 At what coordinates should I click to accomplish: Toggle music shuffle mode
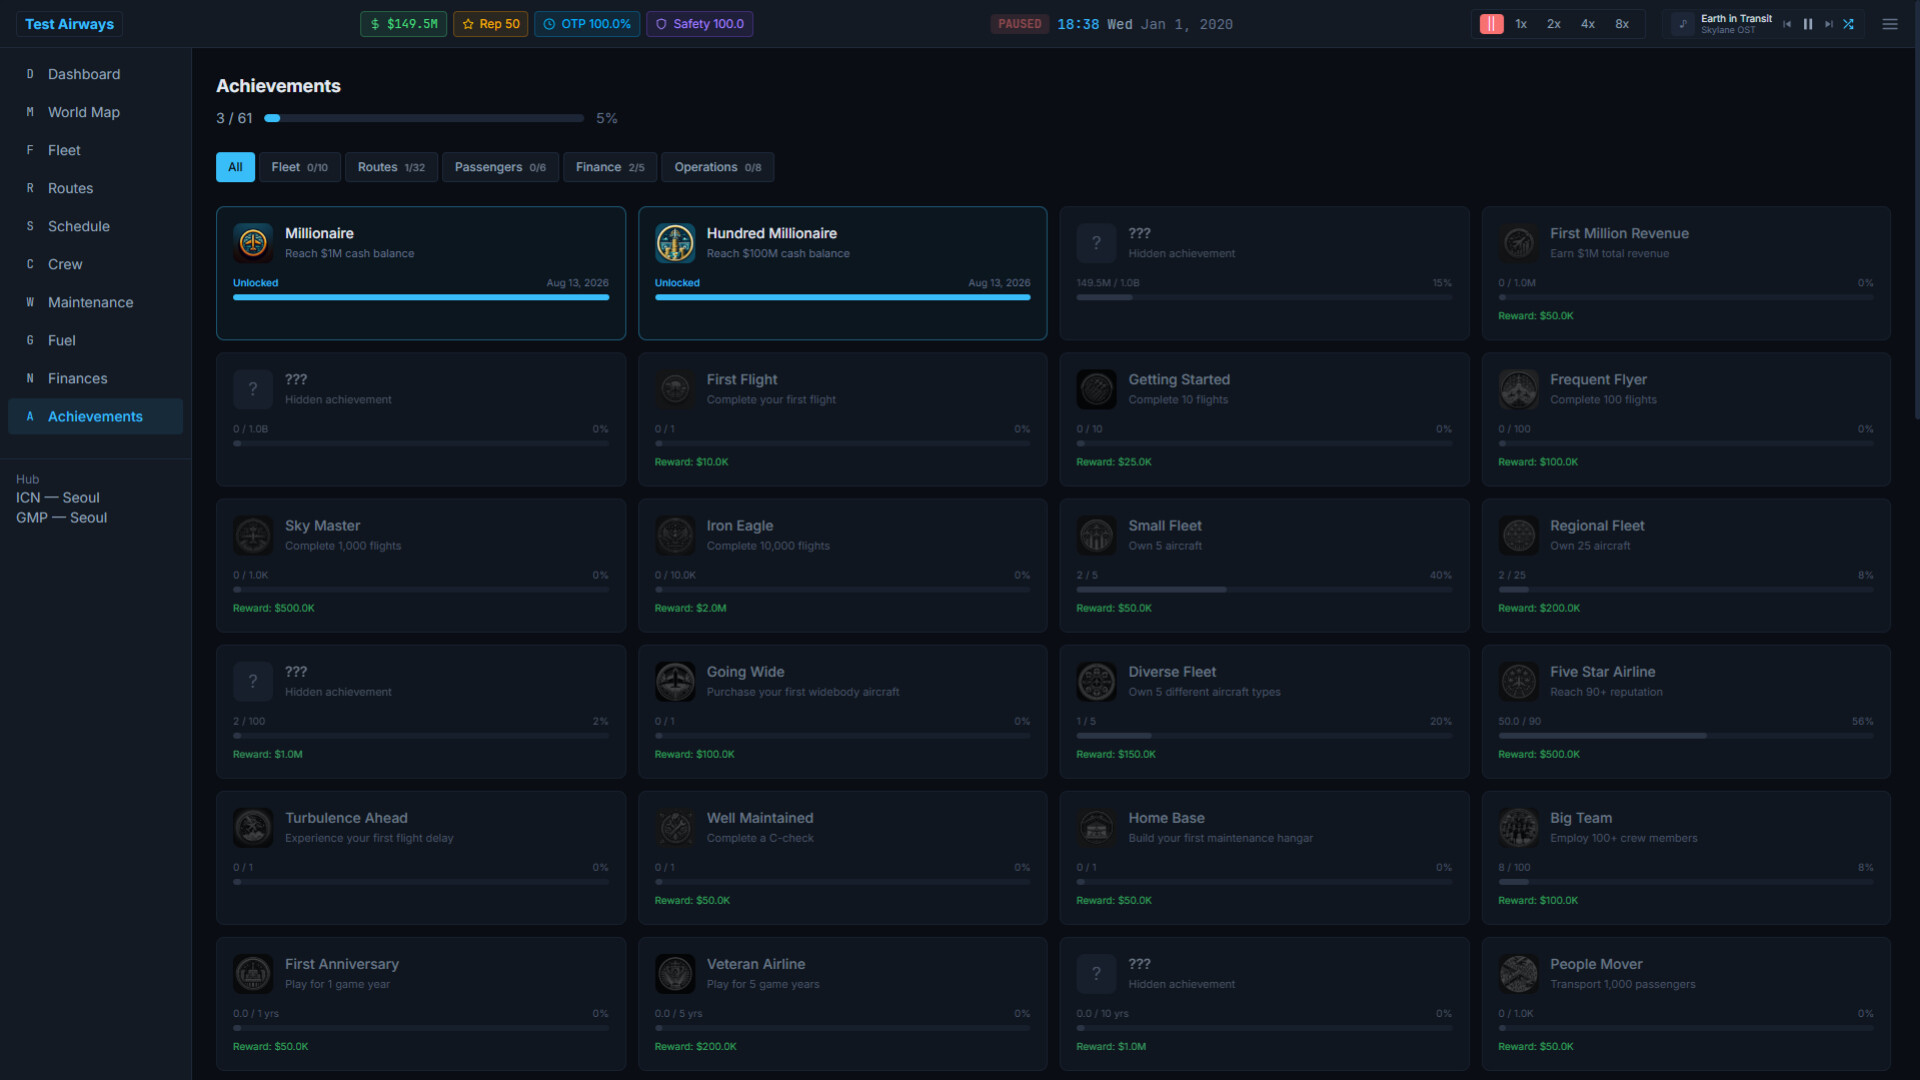click(x=1848, y=24)
